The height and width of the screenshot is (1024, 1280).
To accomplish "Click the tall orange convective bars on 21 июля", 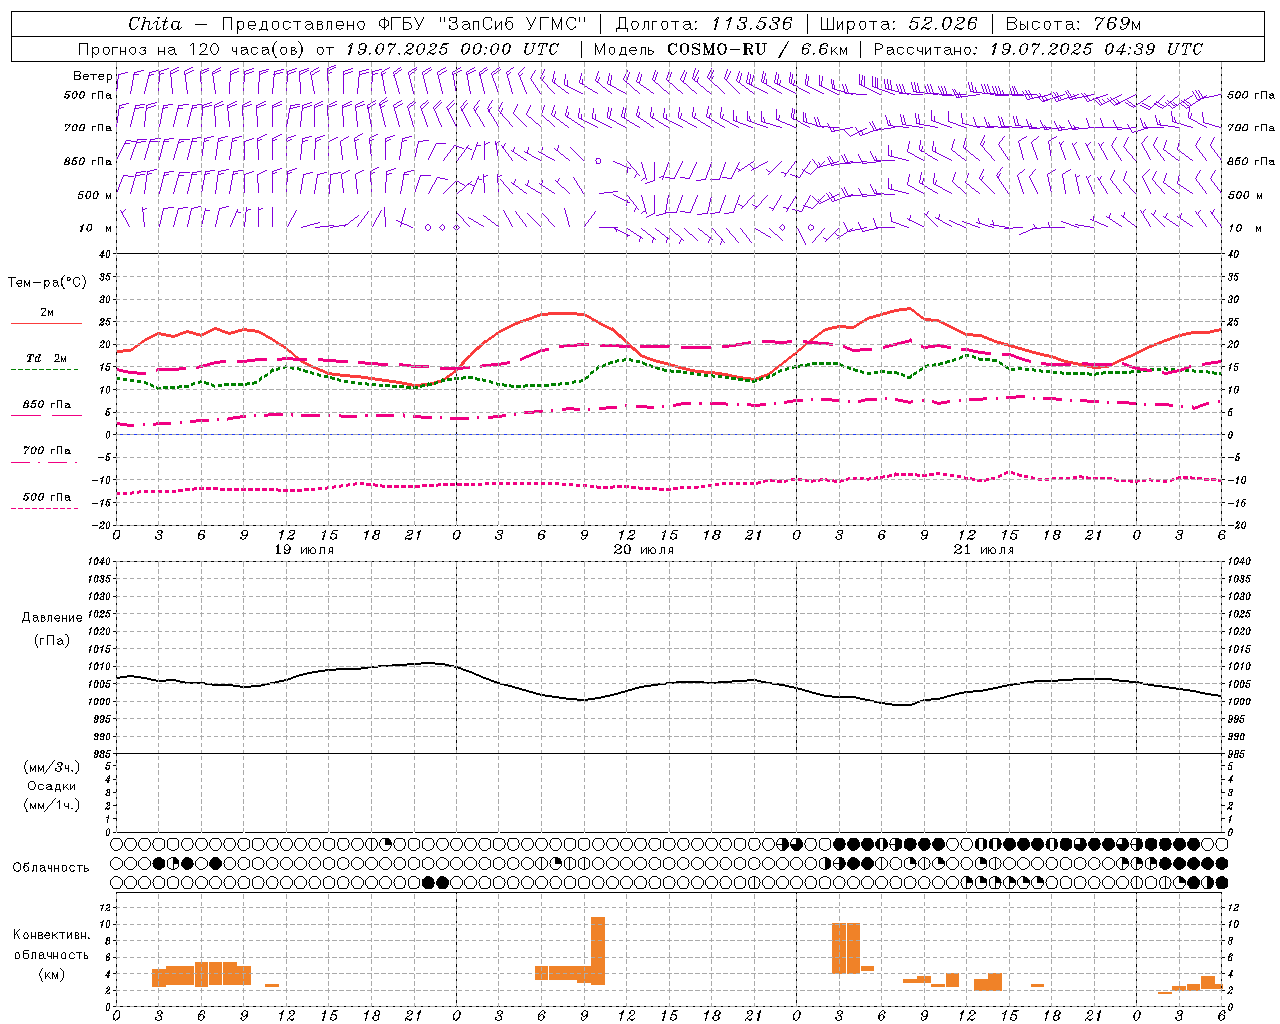I will [x=846, y=948].
